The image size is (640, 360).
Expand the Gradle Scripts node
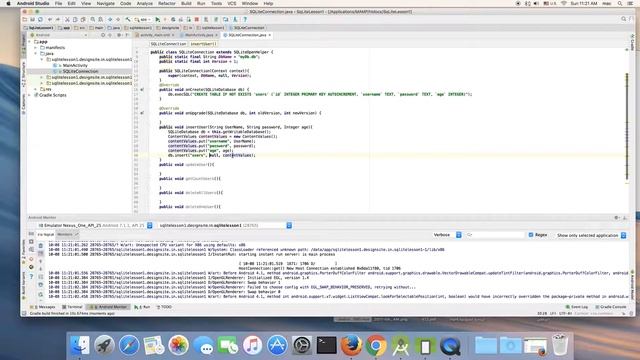coord(30,95)
